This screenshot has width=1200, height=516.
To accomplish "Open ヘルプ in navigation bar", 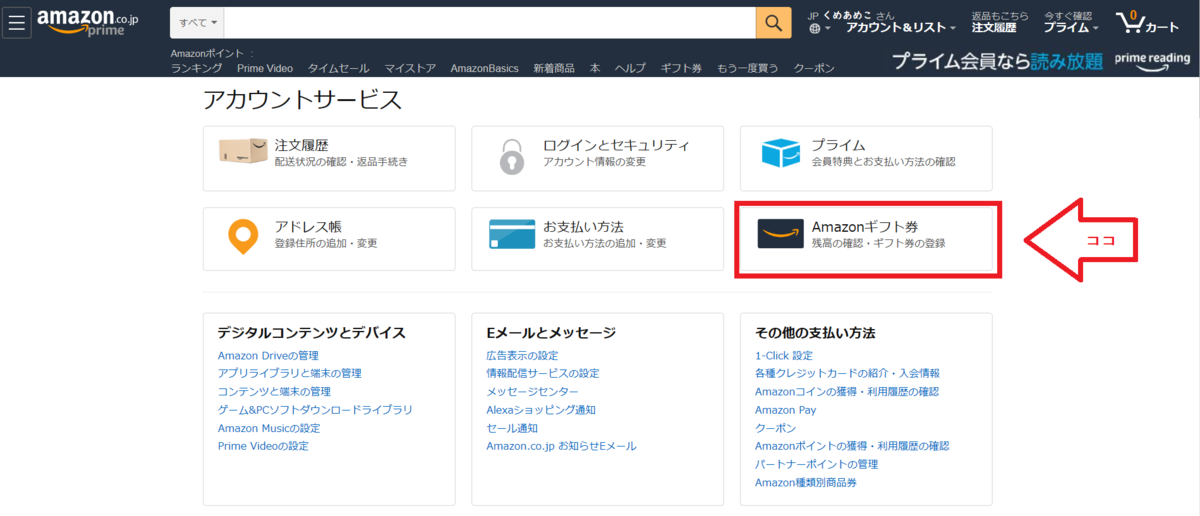I will 630,68.
